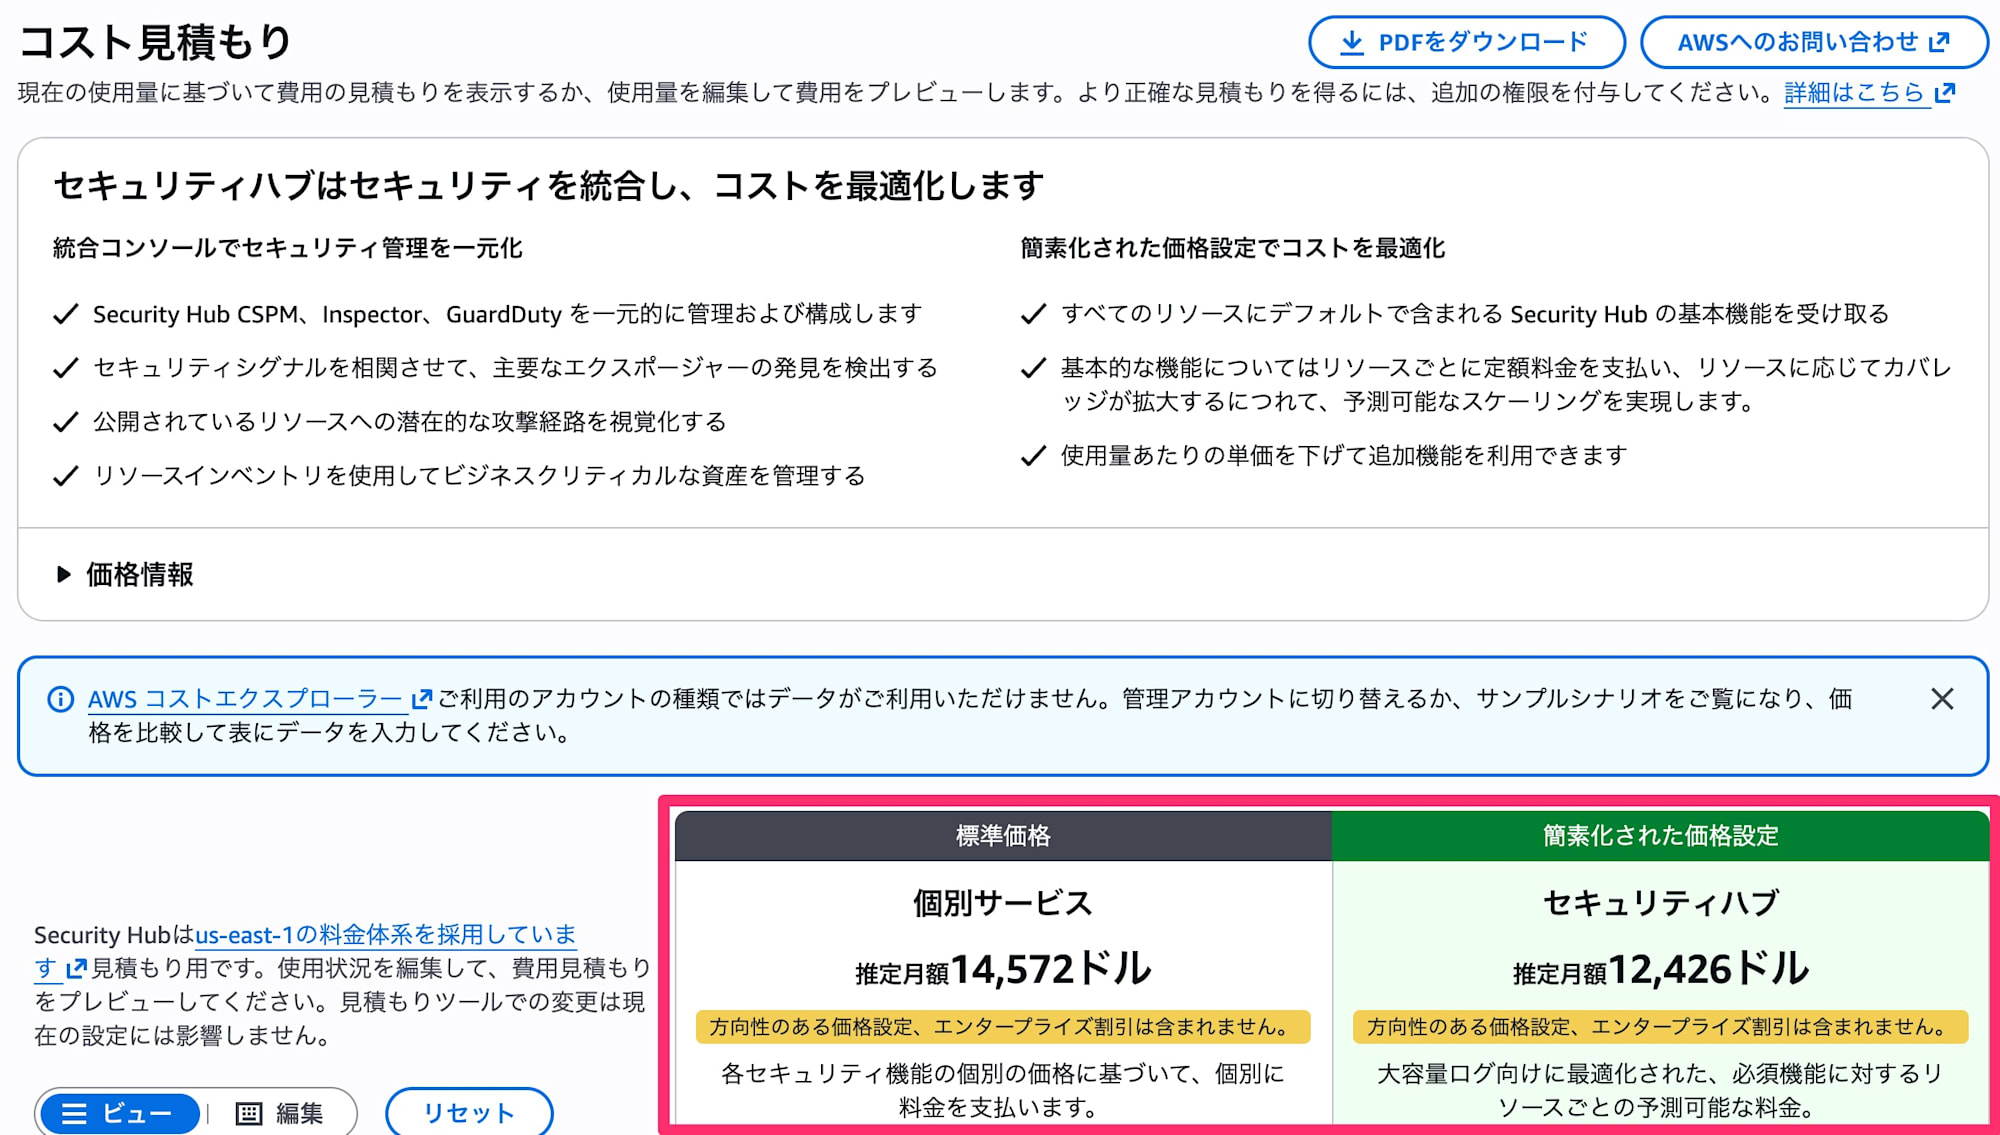Click the リセット button
2000x1135 pixels.
468,1113
